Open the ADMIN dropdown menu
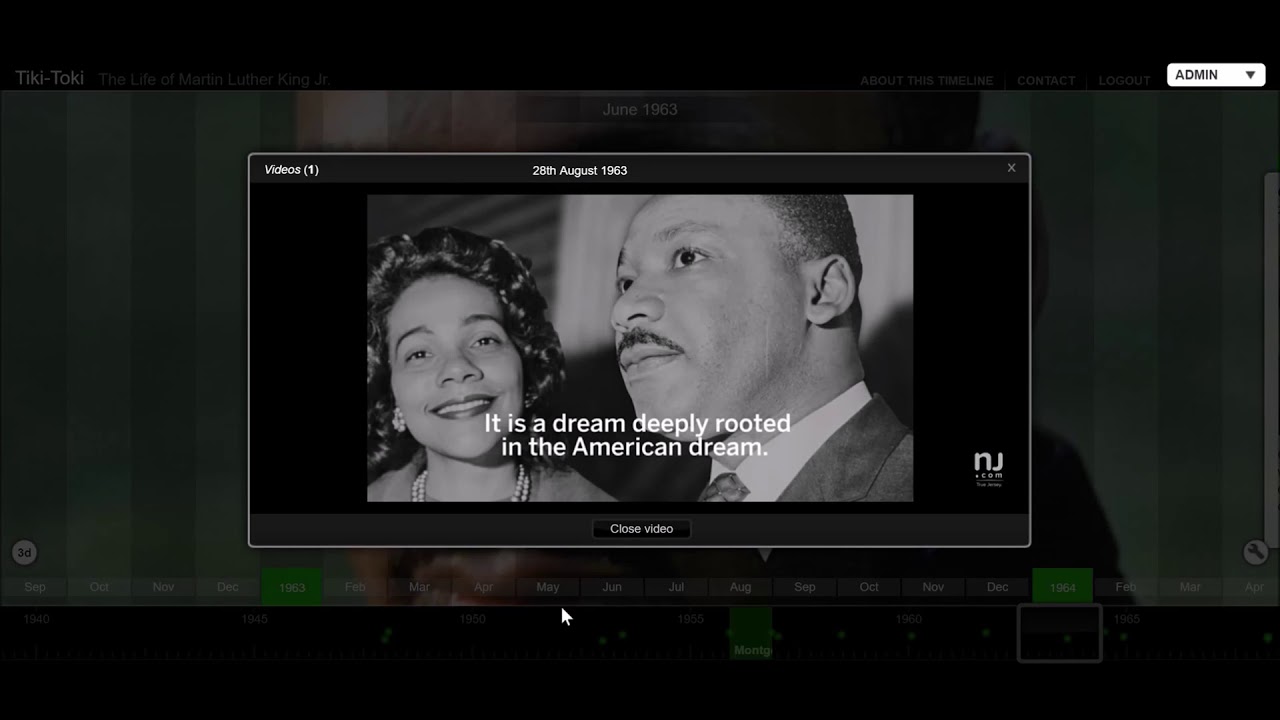 [1216, 75]
